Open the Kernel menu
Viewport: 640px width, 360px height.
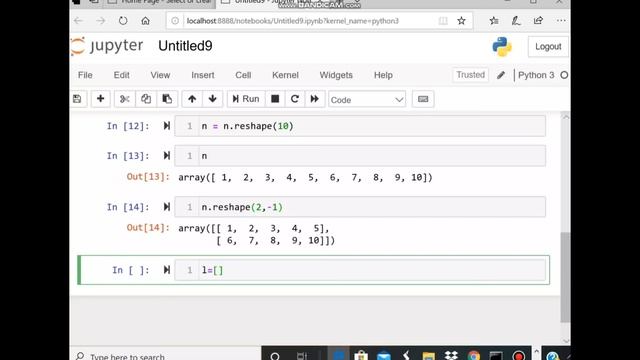pos(285,75)
